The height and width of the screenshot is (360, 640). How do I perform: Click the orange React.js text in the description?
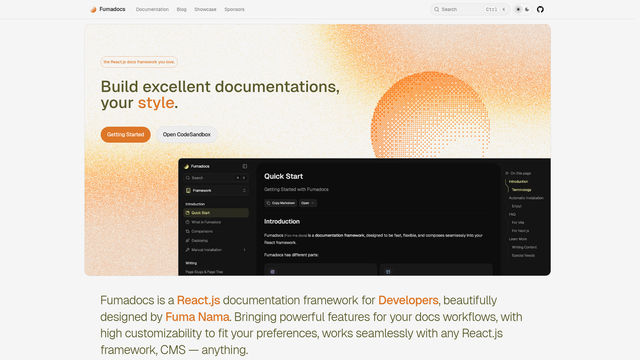click(x=198, y=300)
